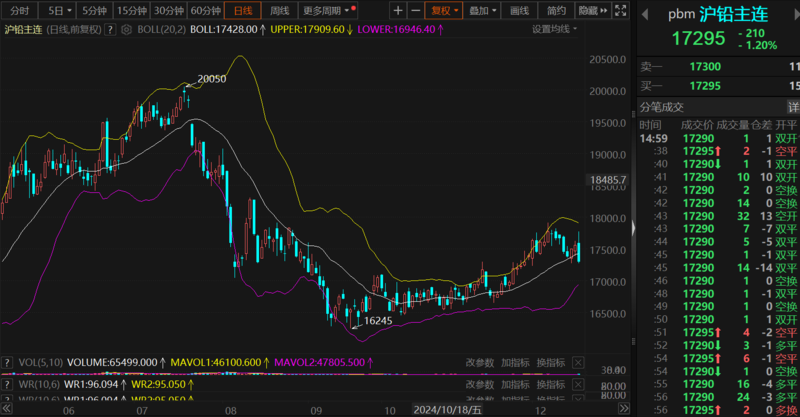Screen dimensions: 800x417
Task: Toggle the 画线 drawing tools
Action: point(518,10)
